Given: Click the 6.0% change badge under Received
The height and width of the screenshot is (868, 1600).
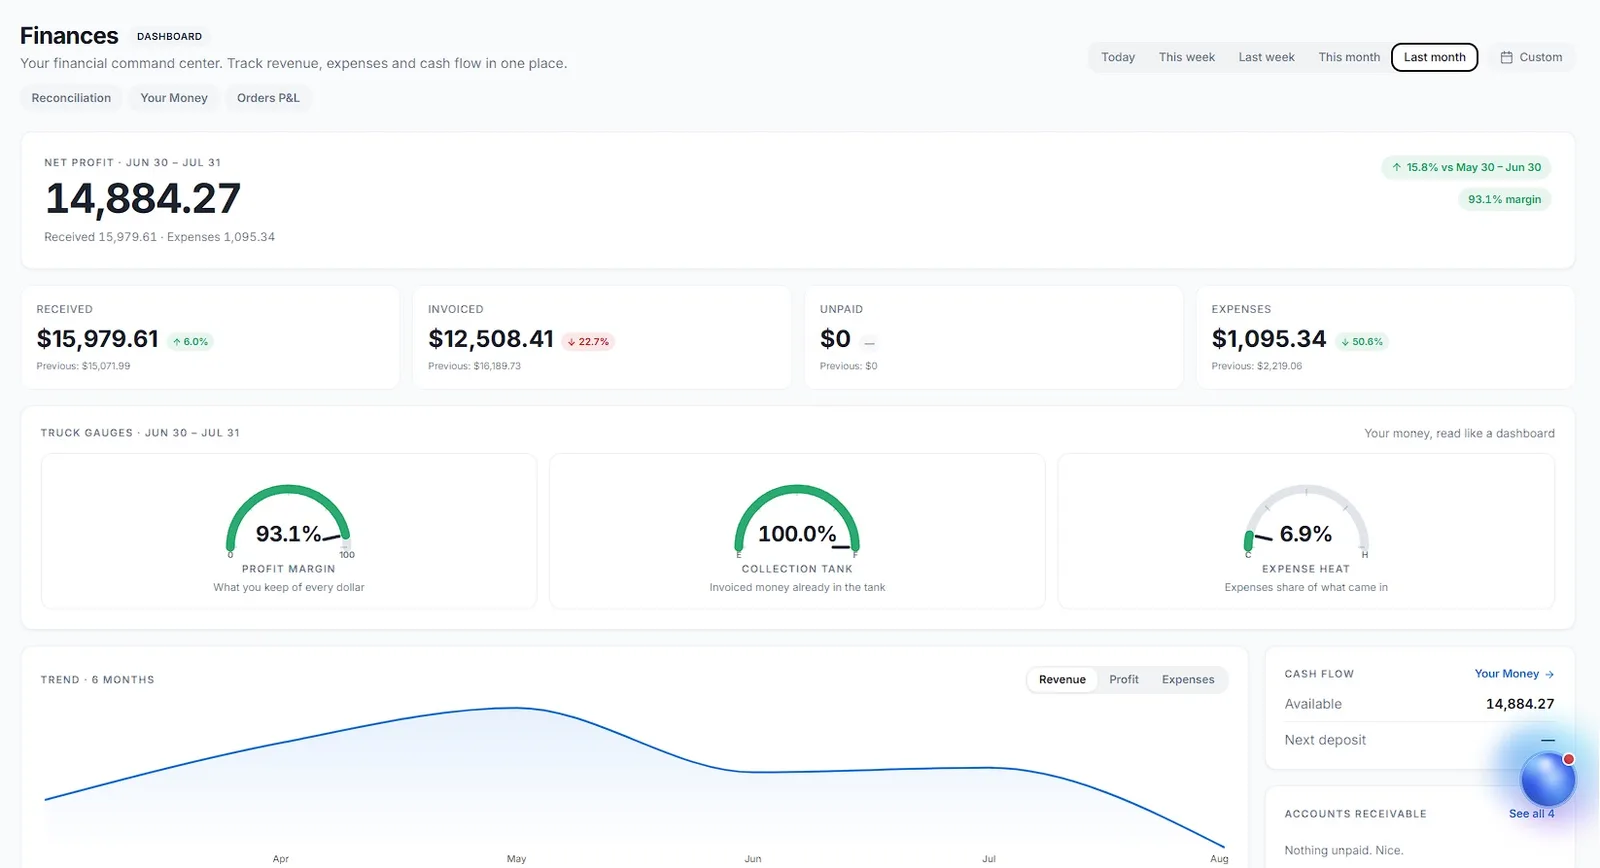Looking at the screenshot, I should click(190, 342).
